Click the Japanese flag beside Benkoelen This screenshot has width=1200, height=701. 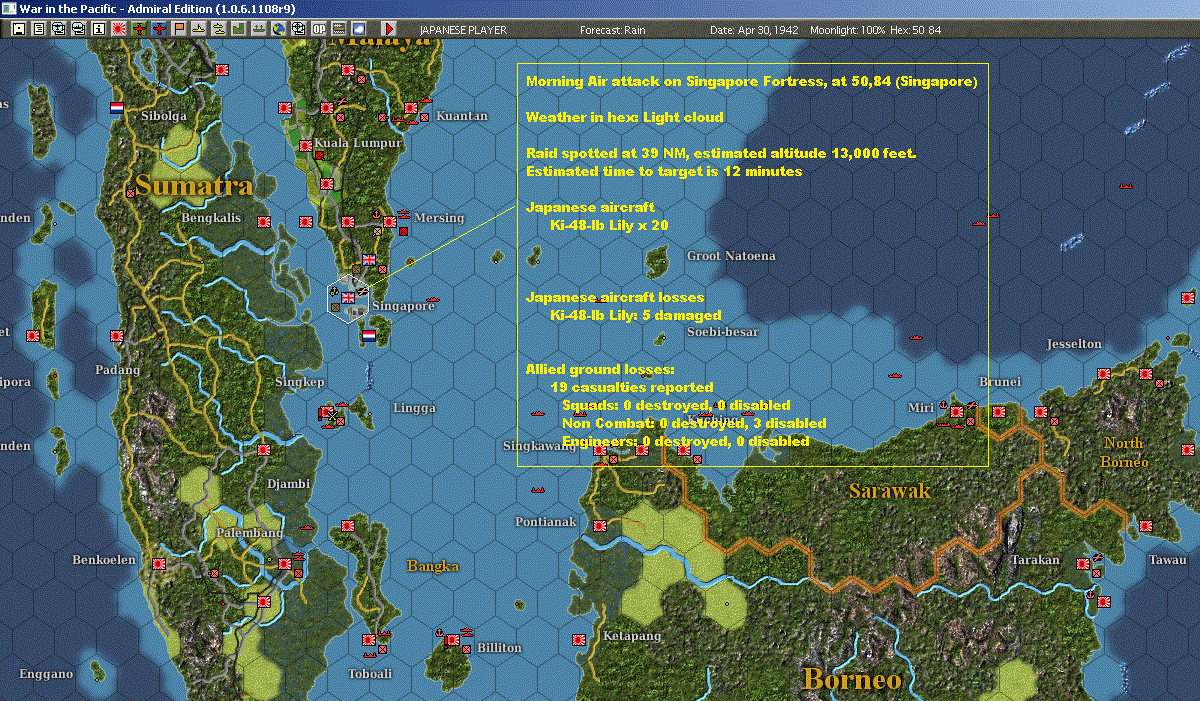pos(159,563)
